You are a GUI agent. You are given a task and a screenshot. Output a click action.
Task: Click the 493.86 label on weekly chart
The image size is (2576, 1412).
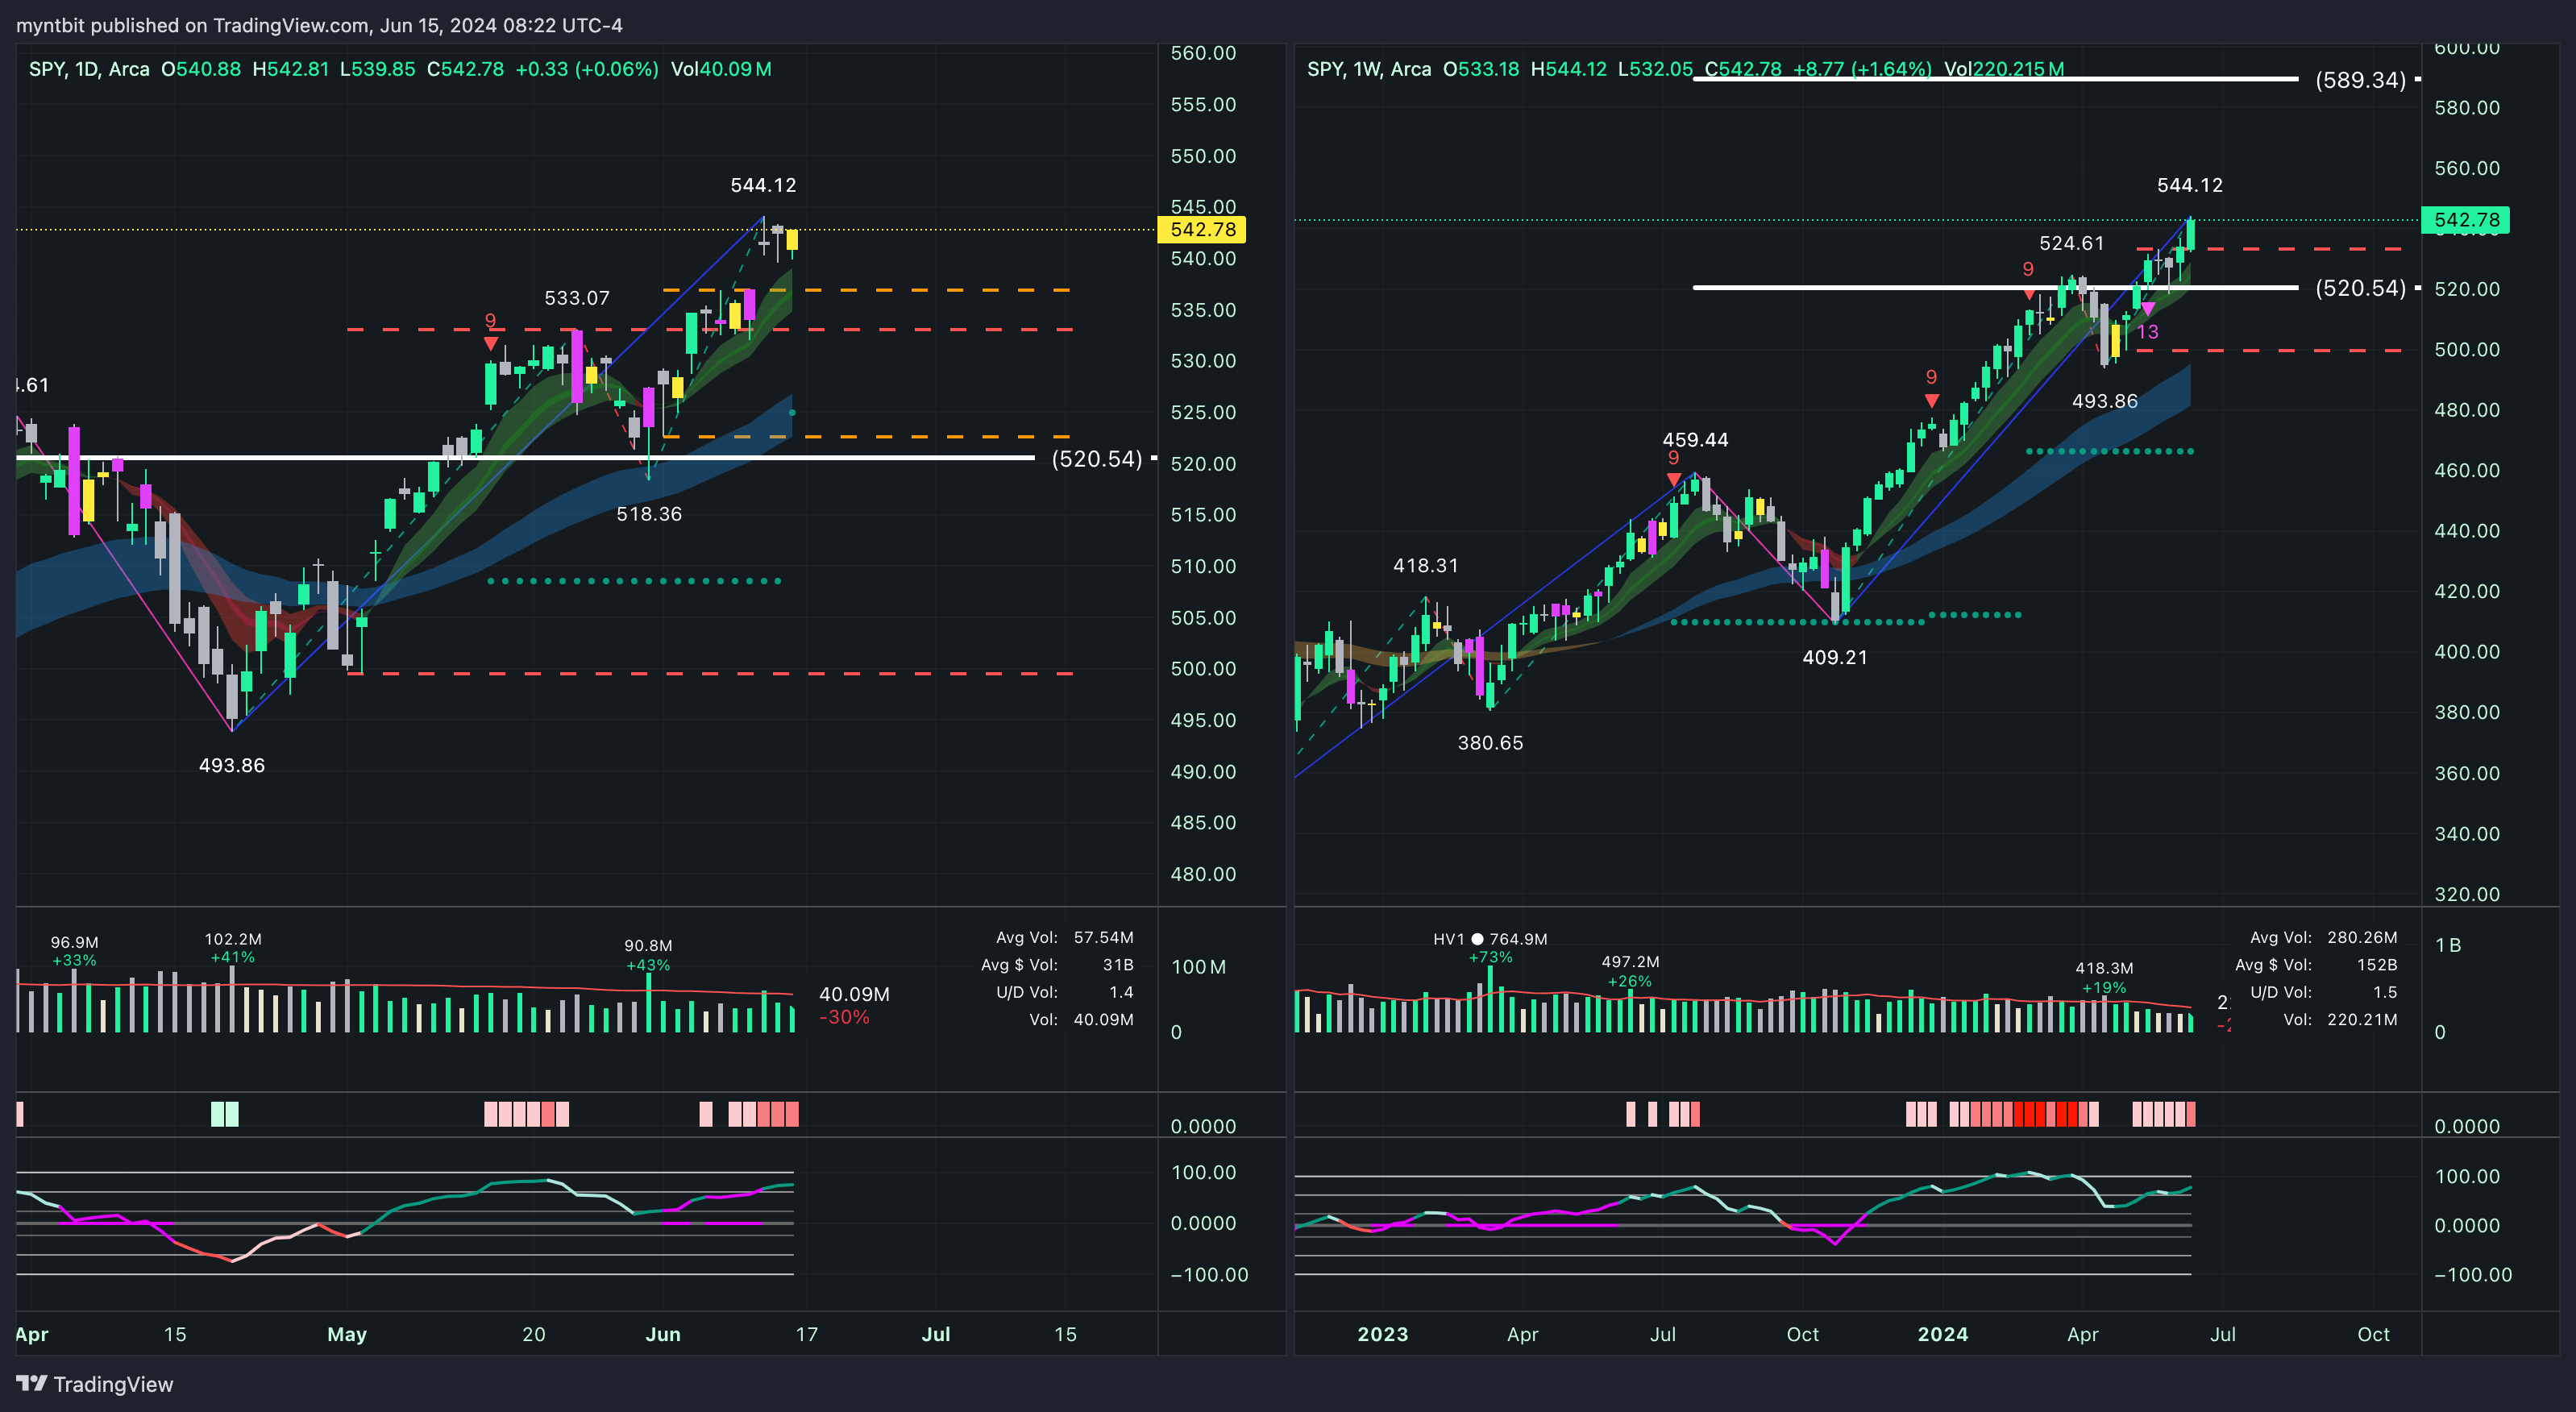click(x=2104, y=401)
